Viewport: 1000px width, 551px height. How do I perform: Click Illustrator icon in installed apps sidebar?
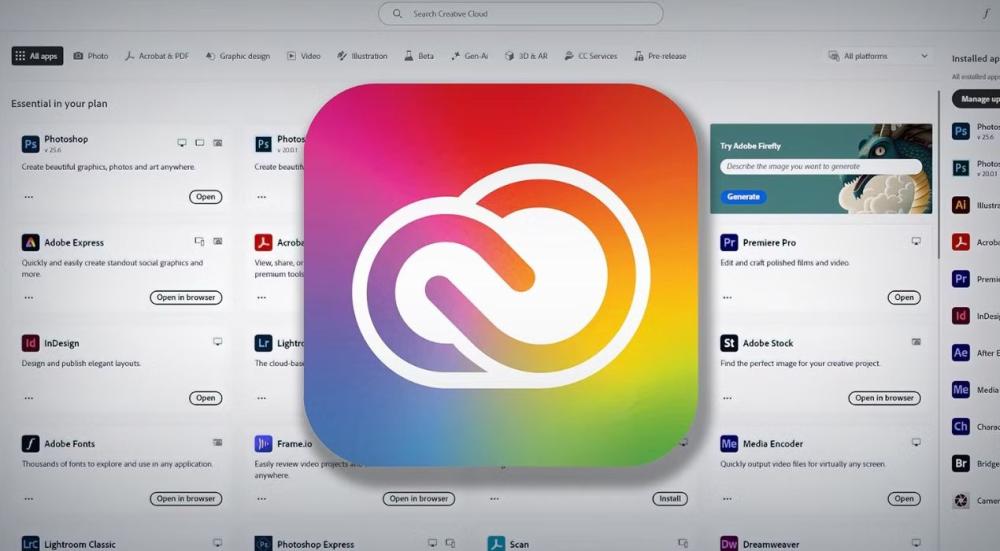960,205
